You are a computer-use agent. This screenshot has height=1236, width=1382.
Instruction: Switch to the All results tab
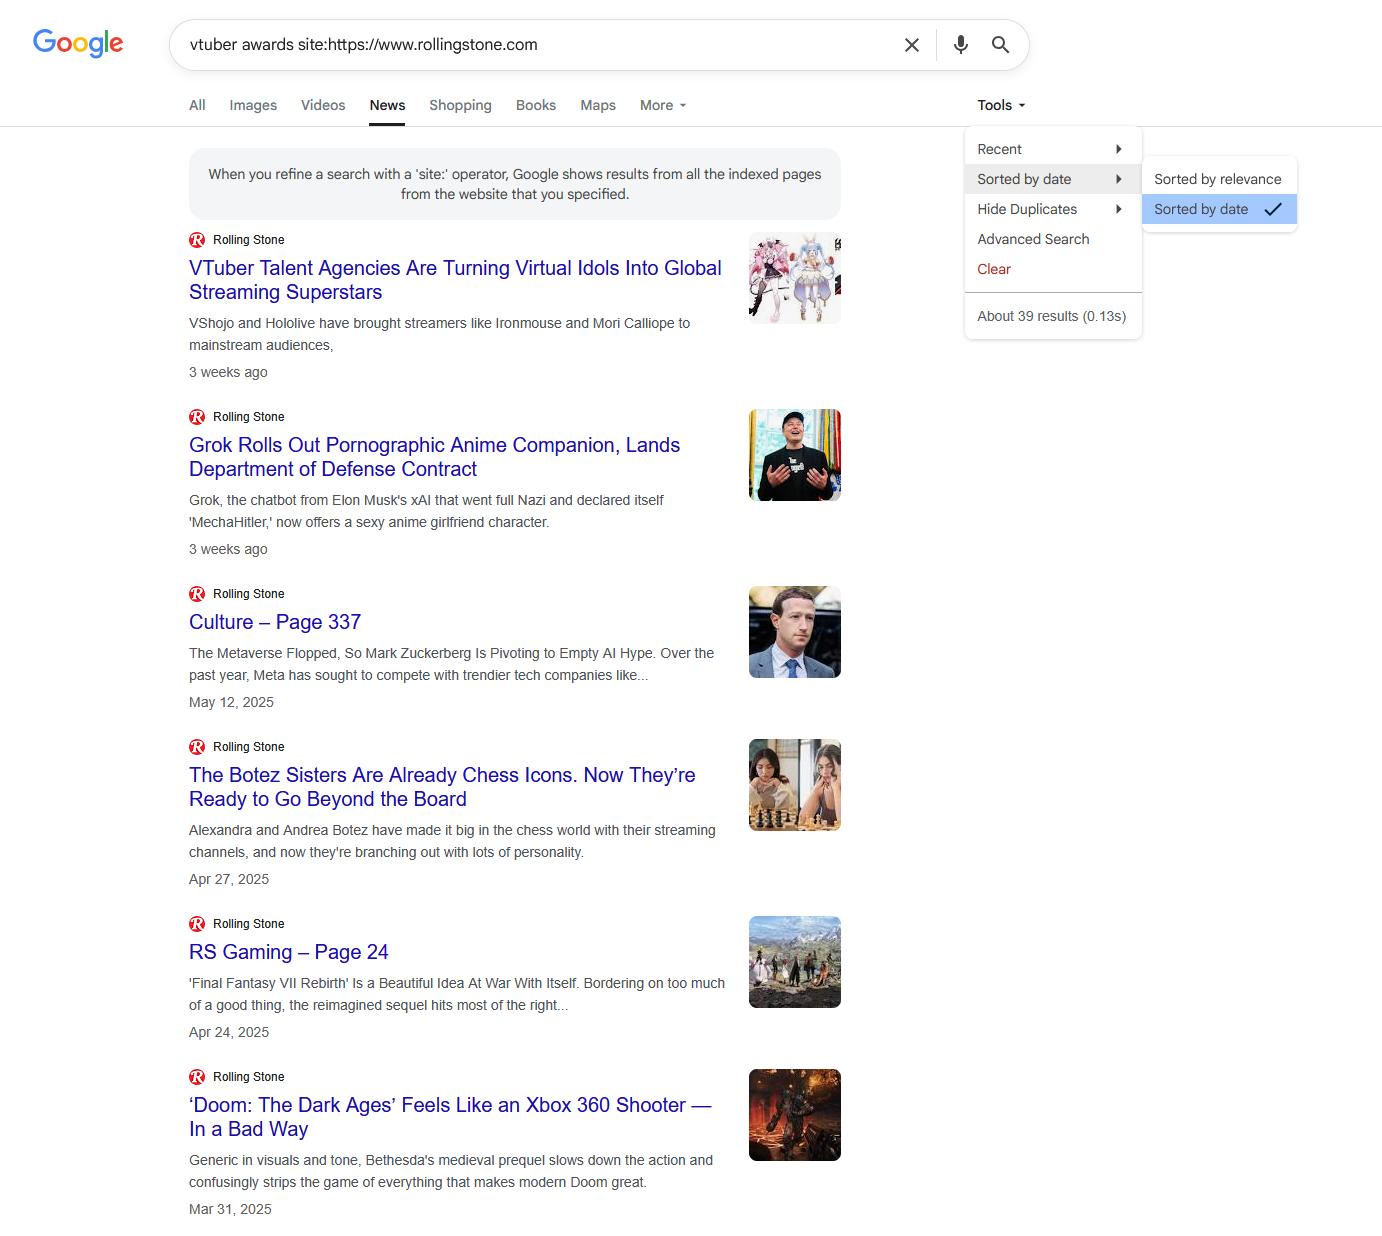pyautogui.click(x=197, y=105)
